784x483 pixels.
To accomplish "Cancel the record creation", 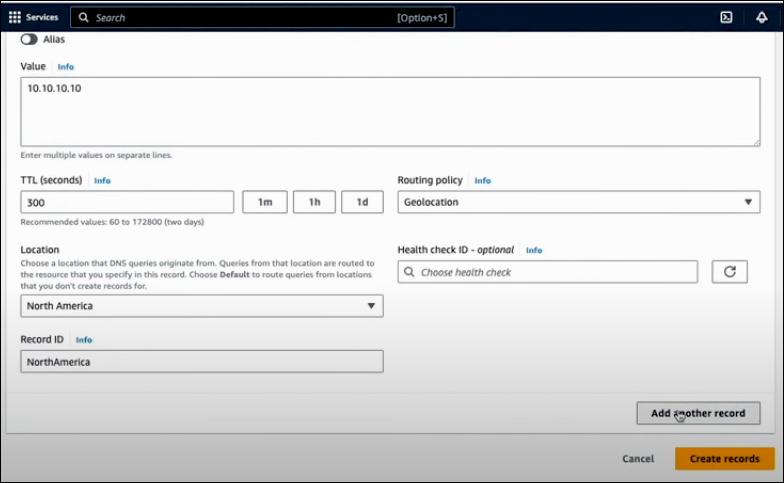I will 638,458.
